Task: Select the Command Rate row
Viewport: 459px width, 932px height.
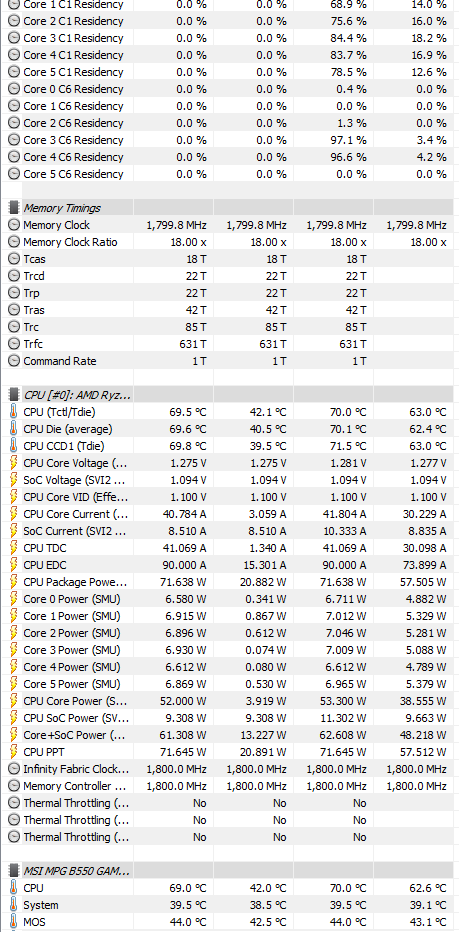Action: 230,361
